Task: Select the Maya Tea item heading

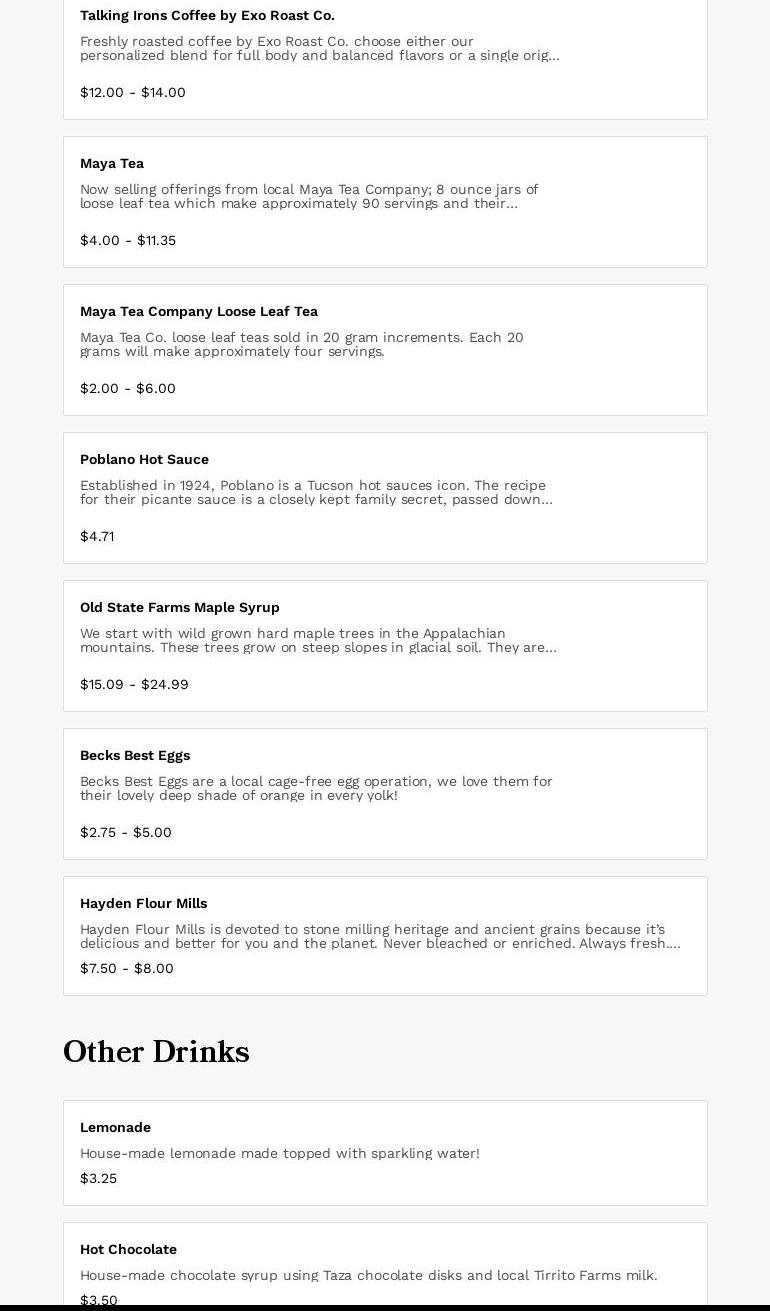Action: pos(112,164)
